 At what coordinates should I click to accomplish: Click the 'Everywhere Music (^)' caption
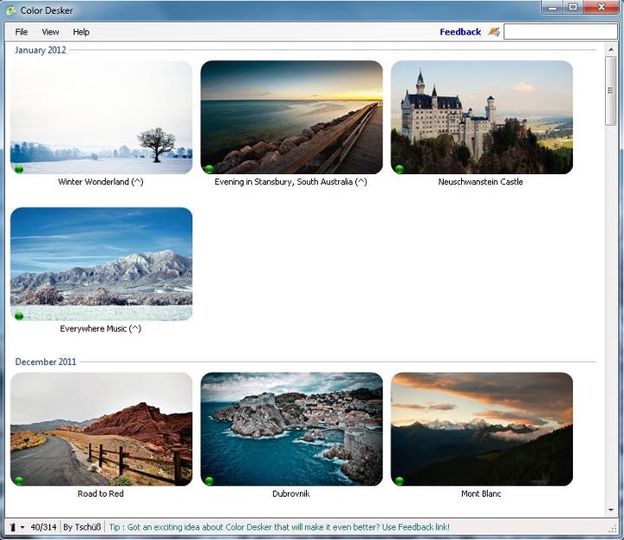click(x=101, y=329)
